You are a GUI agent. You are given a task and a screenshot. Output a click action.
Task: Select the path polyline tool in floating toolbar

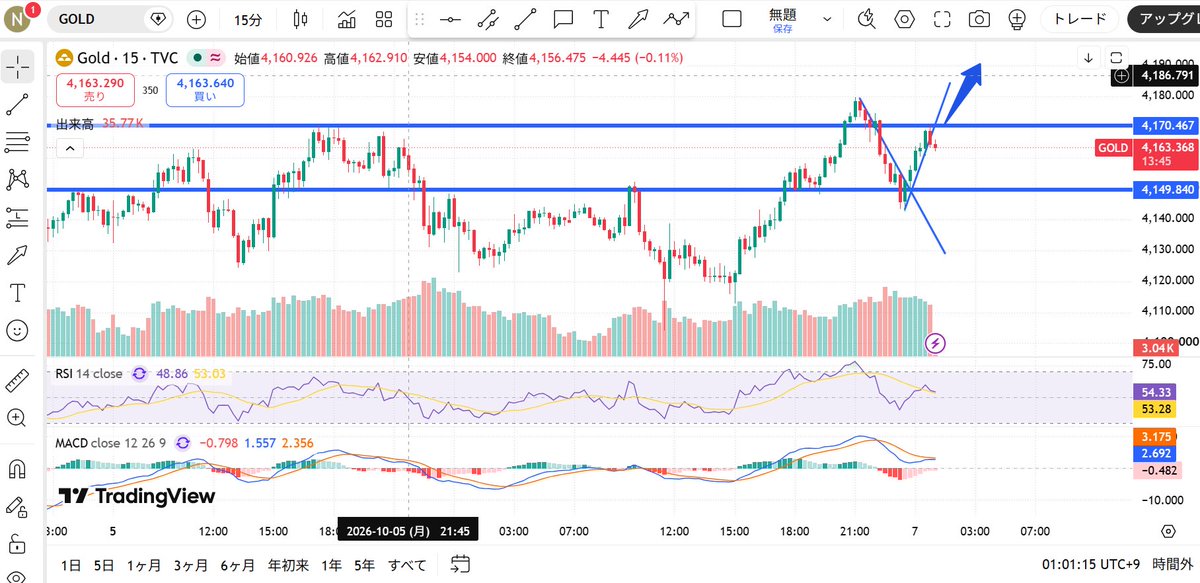[676, 19]
